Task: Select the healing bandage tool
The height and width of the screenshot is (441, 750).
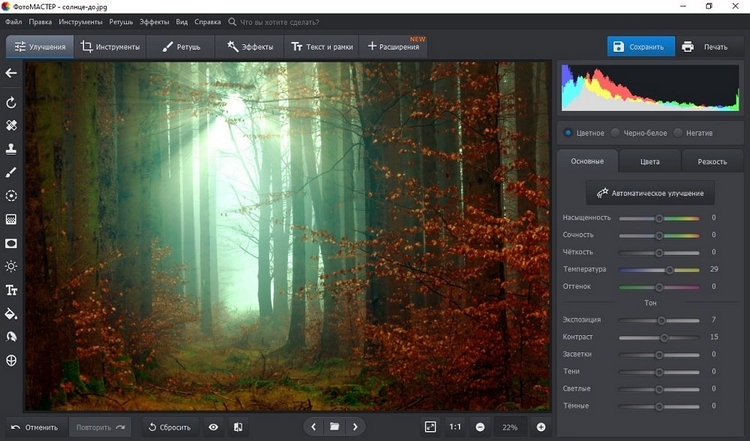Action: coord(11,126)
